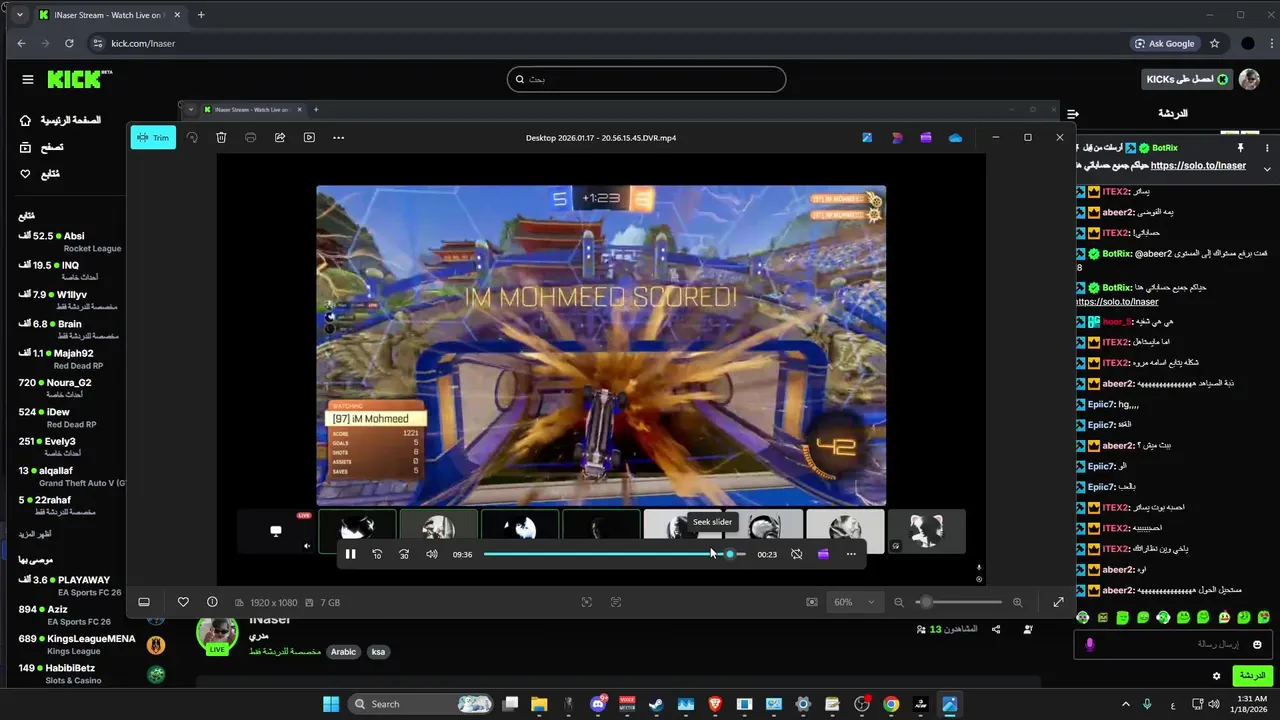Open the emoji picker in chat

click(x=1257, y=645)
